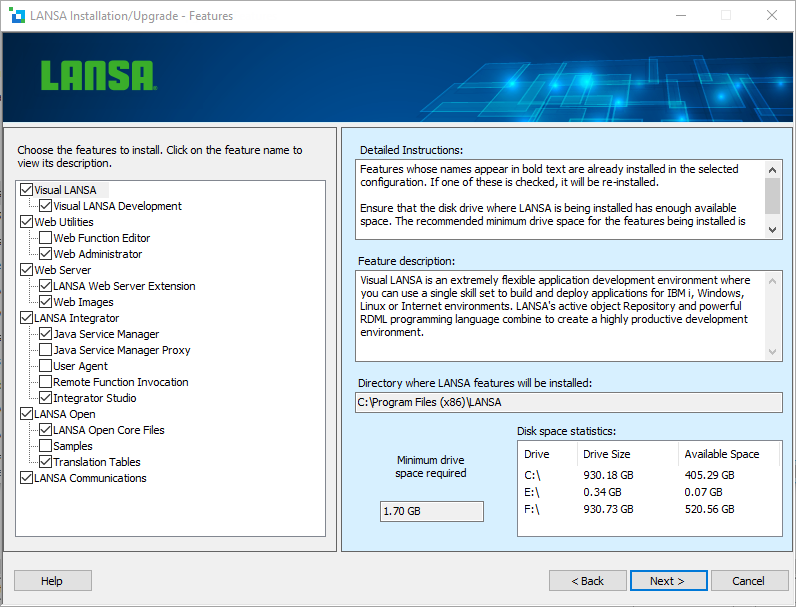
Task: Click the installation directory path field
Action: click(568, 403)
